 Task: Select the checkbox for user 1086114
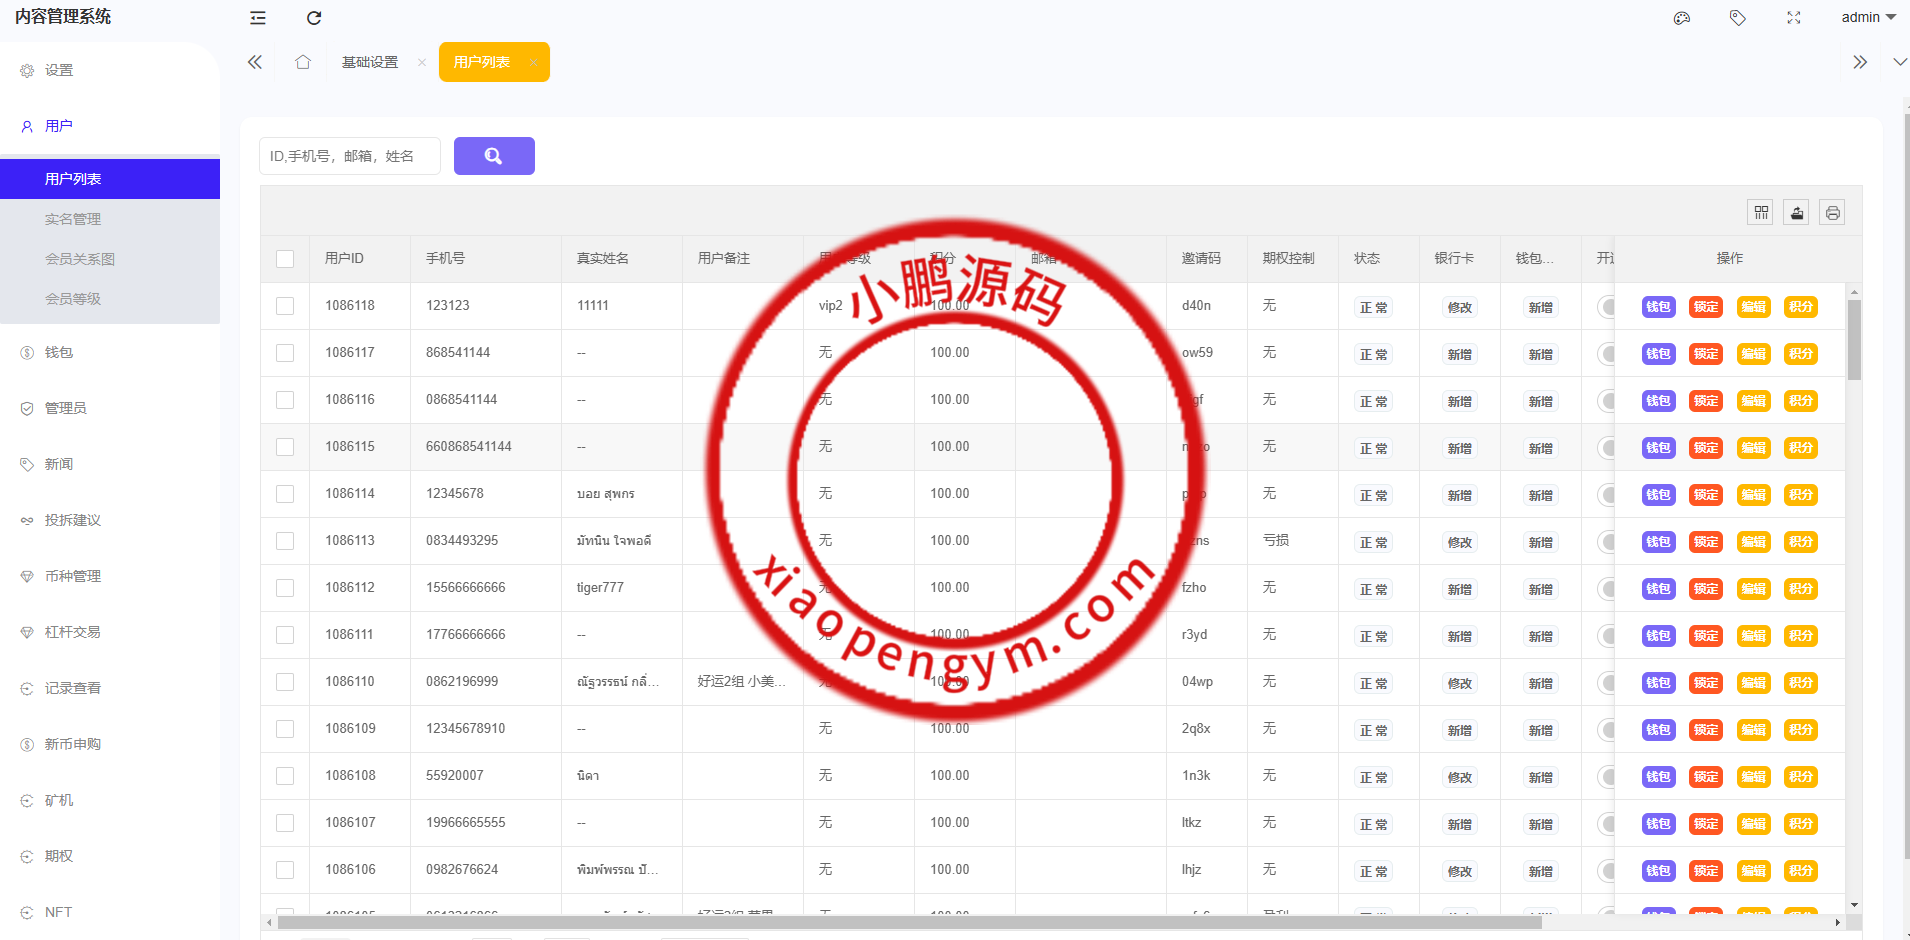coord(285,494)
